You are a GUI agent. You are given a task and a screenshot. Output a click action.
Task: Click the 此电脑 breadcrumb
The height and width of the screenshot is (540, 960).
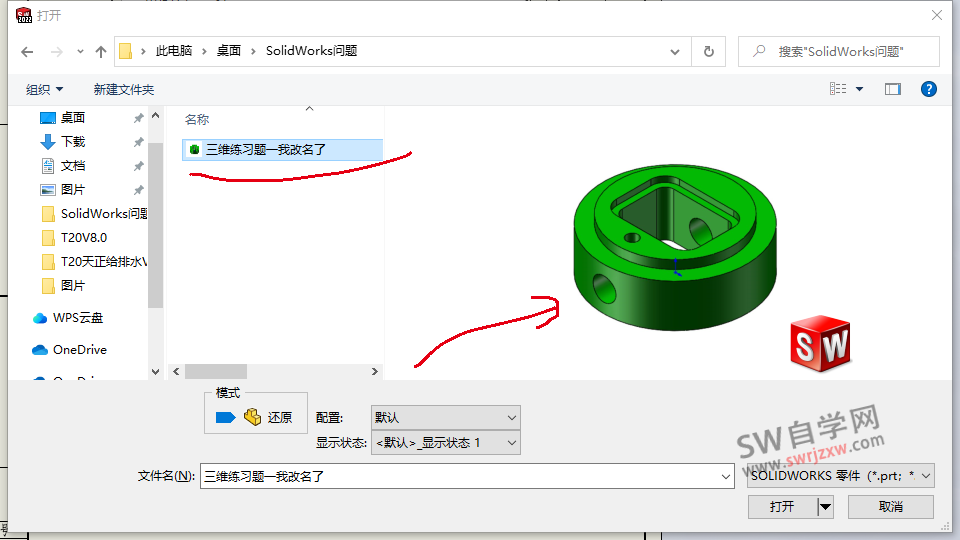(174, 51)
